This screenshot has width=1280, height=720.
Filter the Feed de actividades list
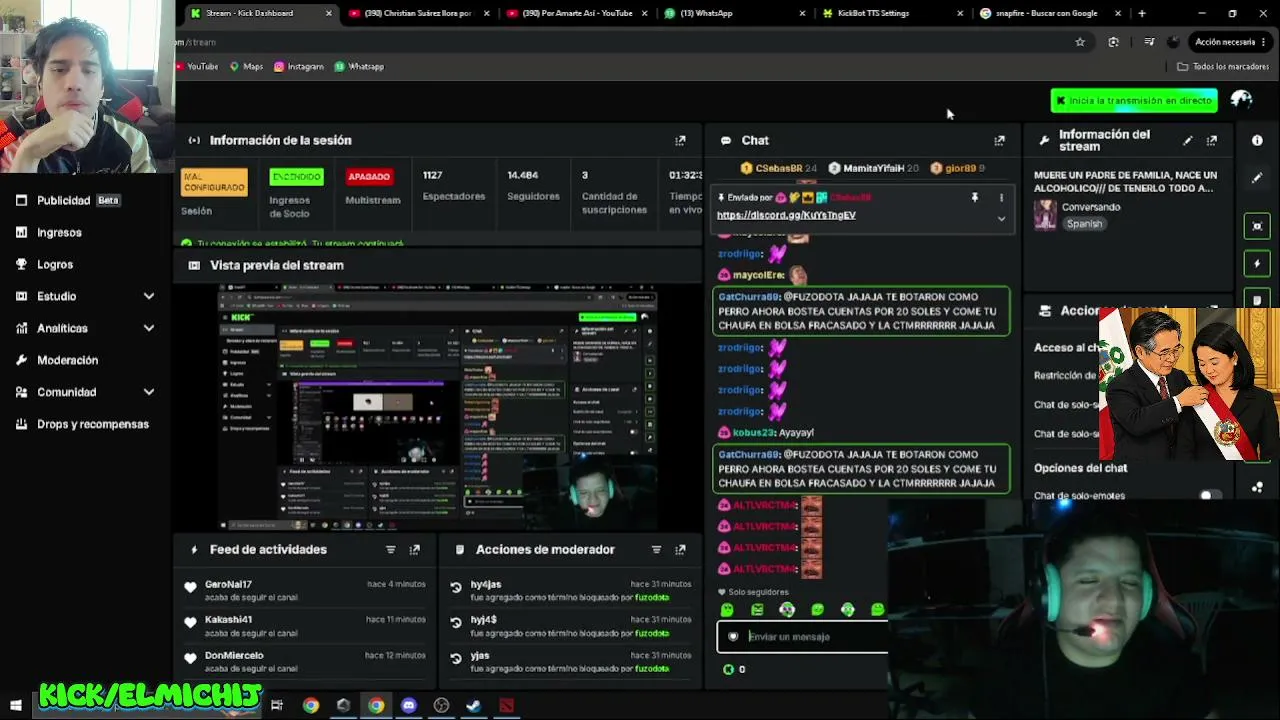coord(391,549)
